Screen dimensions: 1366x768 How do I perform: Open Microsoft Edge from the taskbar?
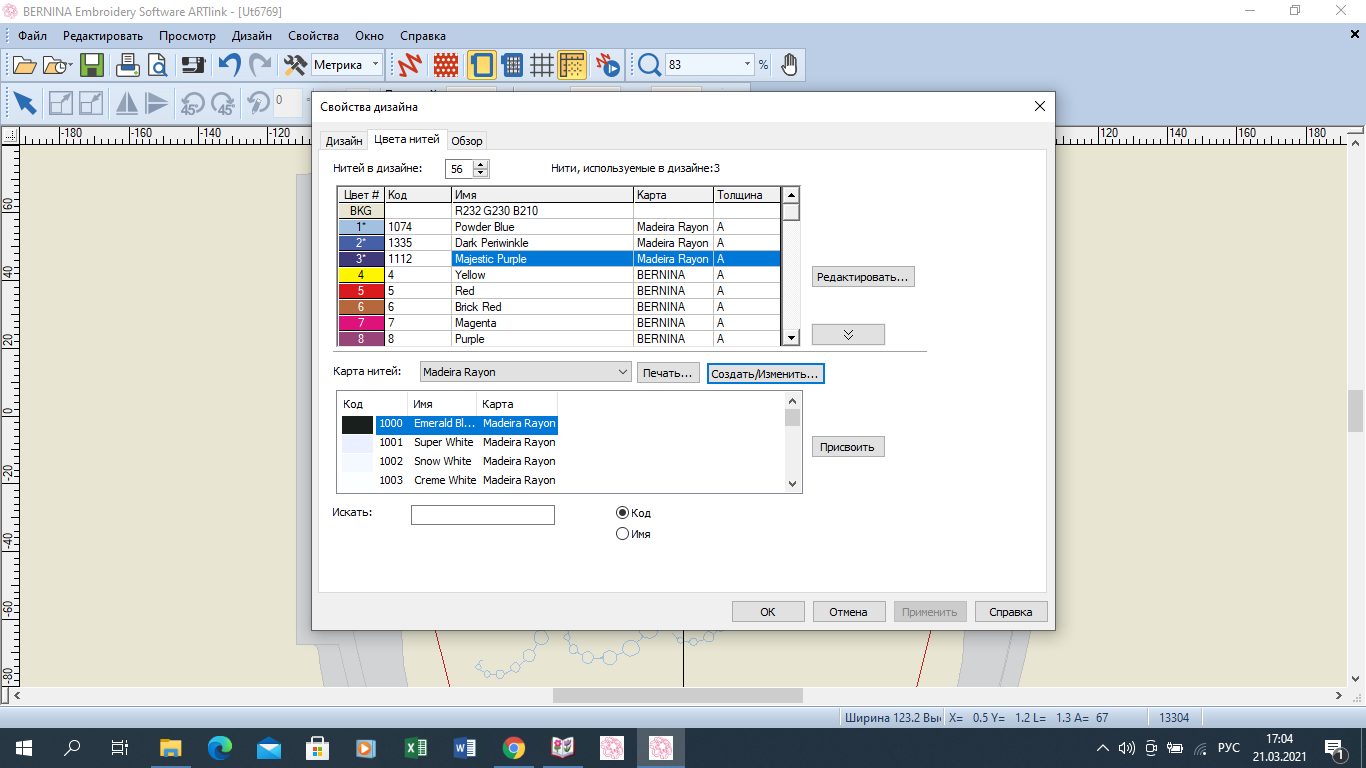220,748
